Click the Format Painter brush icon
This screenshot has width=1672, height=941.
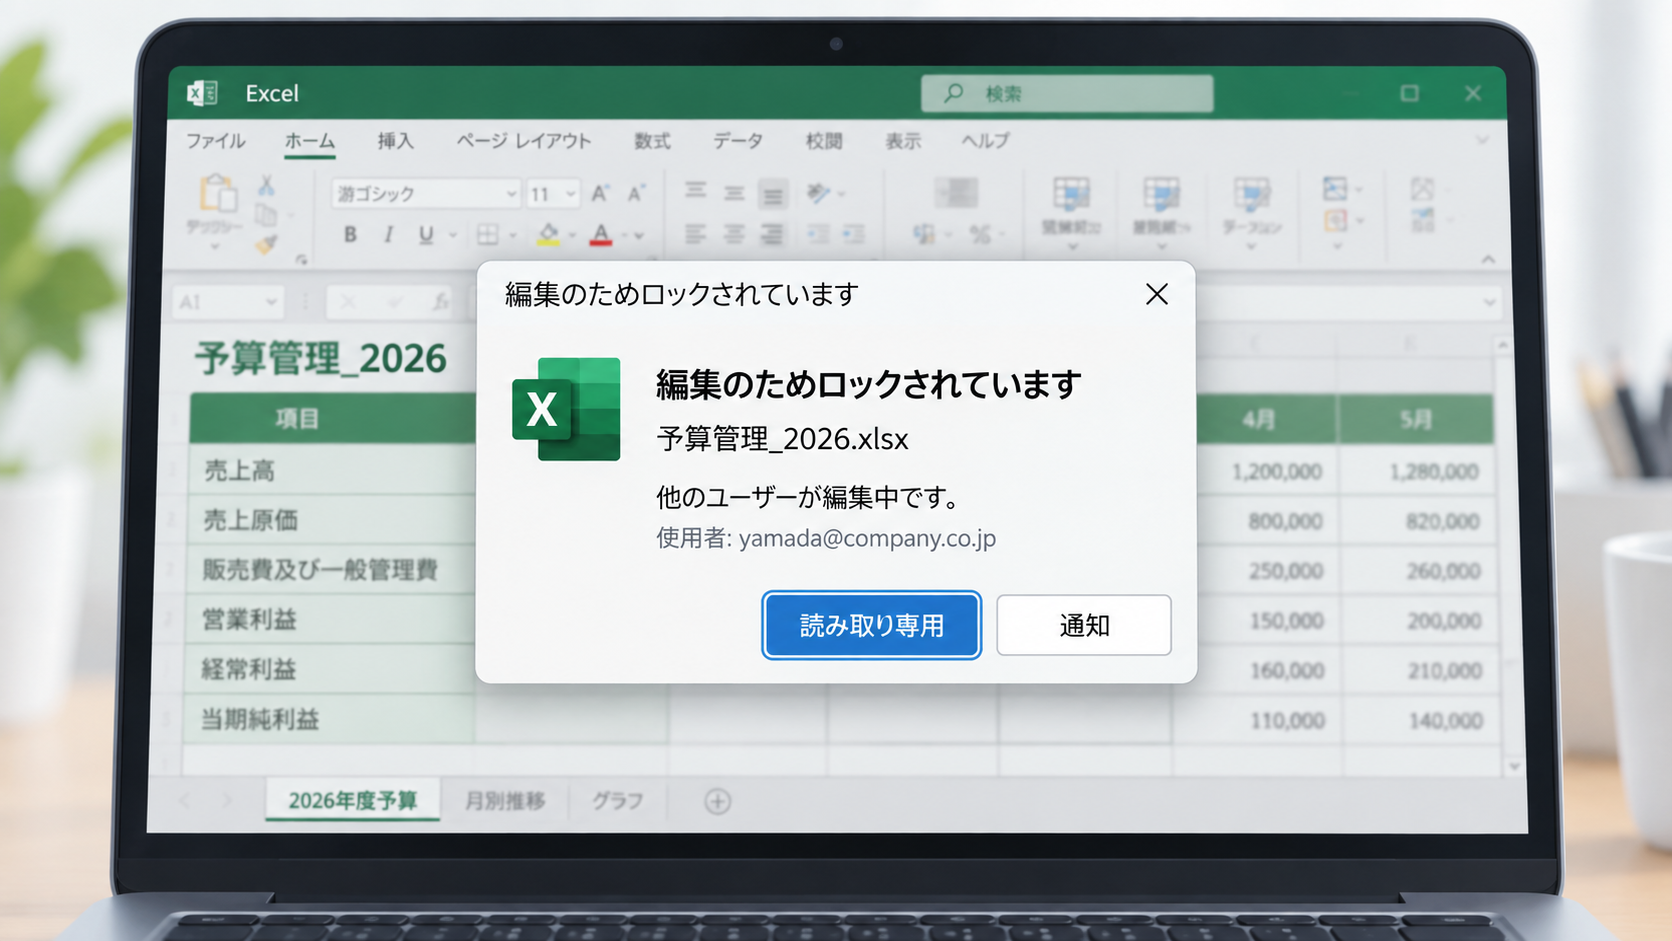[x=266, y=243]
